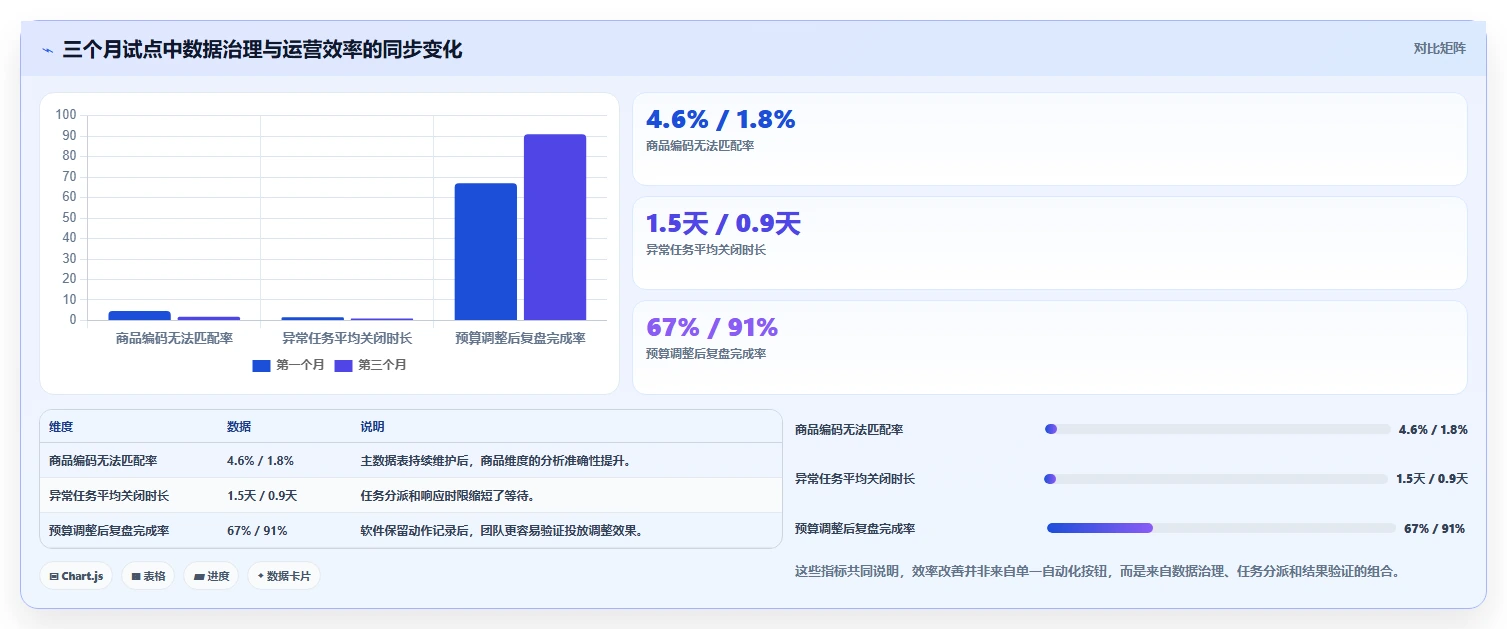Viewport: 1507px width, 629px height.
Task: Click the 第三个月 bar for 预算调整后复盘完成率
Action: pyautogui.click(x=555, y=227)
